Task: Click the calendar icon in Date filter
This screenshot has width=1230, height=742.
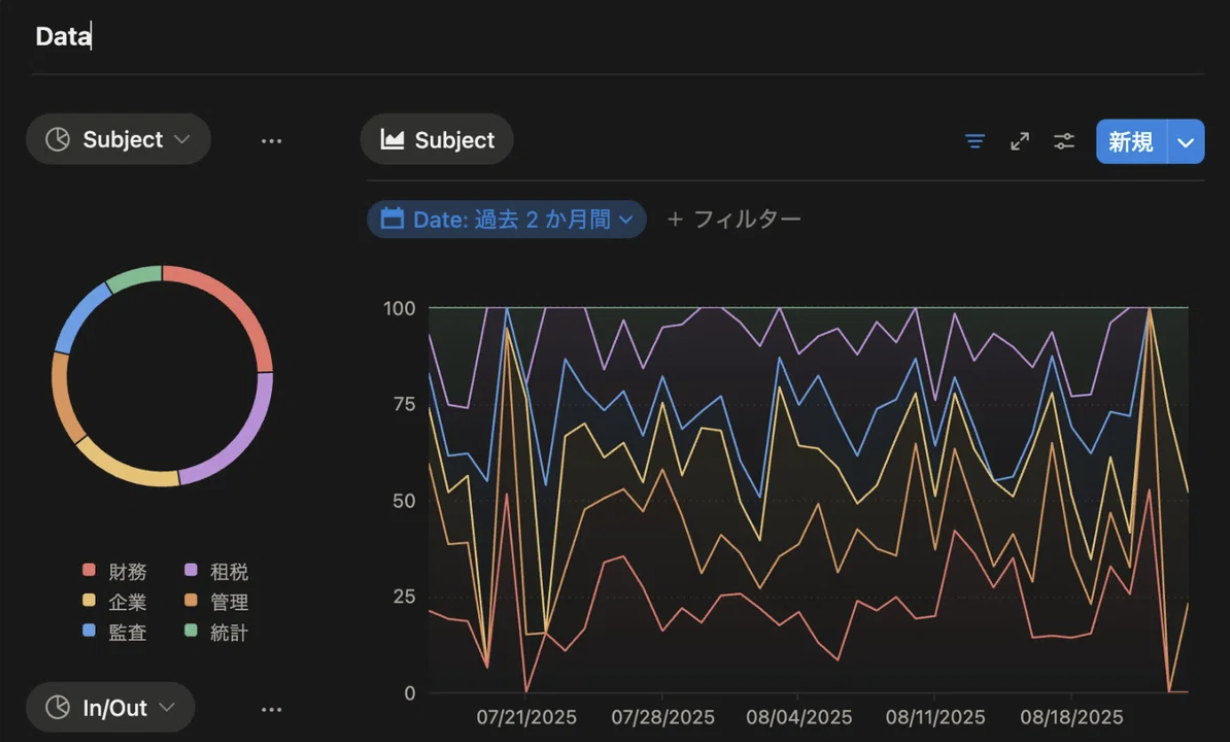Action: [x=392, y=219]
